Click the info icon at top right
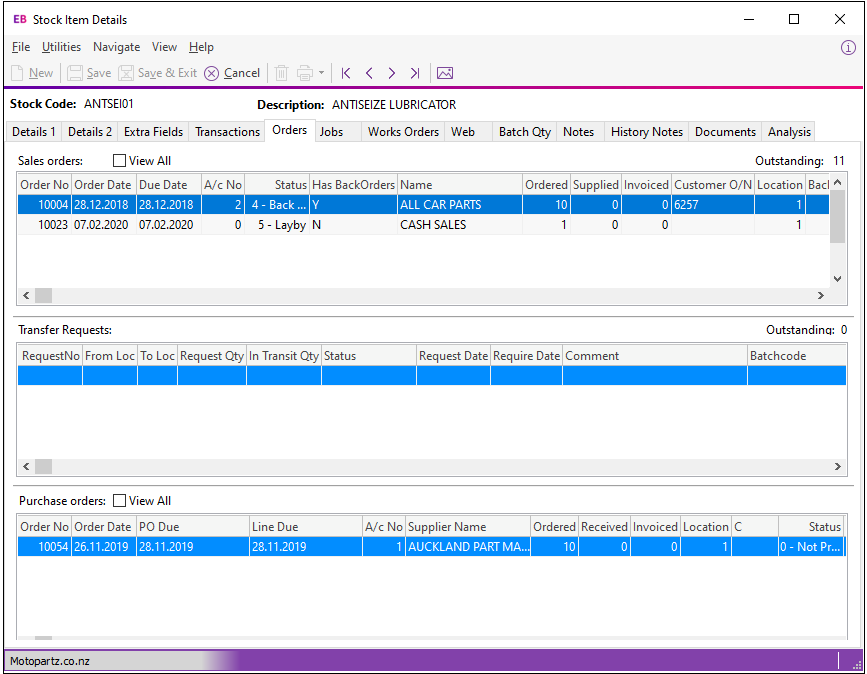 coord(848,47)
